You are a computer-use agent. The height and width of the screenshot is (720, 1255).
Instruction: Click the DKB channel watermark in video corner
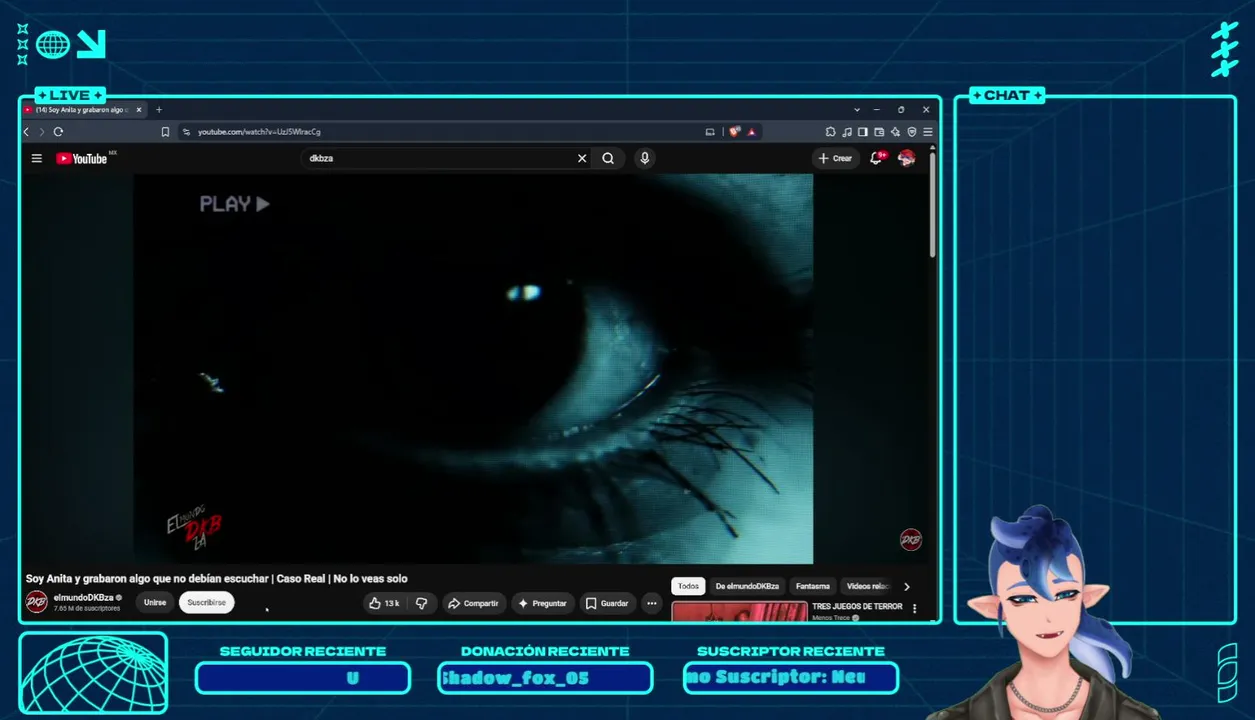911,540
